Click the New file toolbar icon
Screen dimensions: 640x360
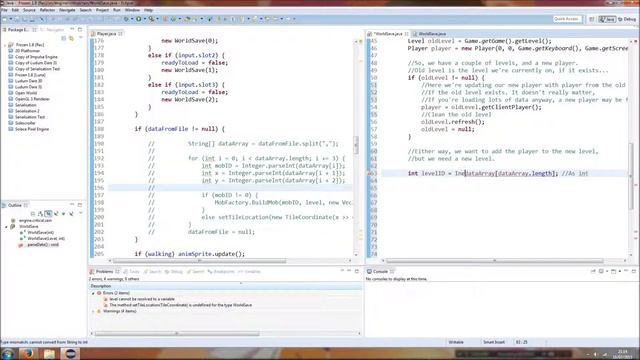click(x=5, y=19)
